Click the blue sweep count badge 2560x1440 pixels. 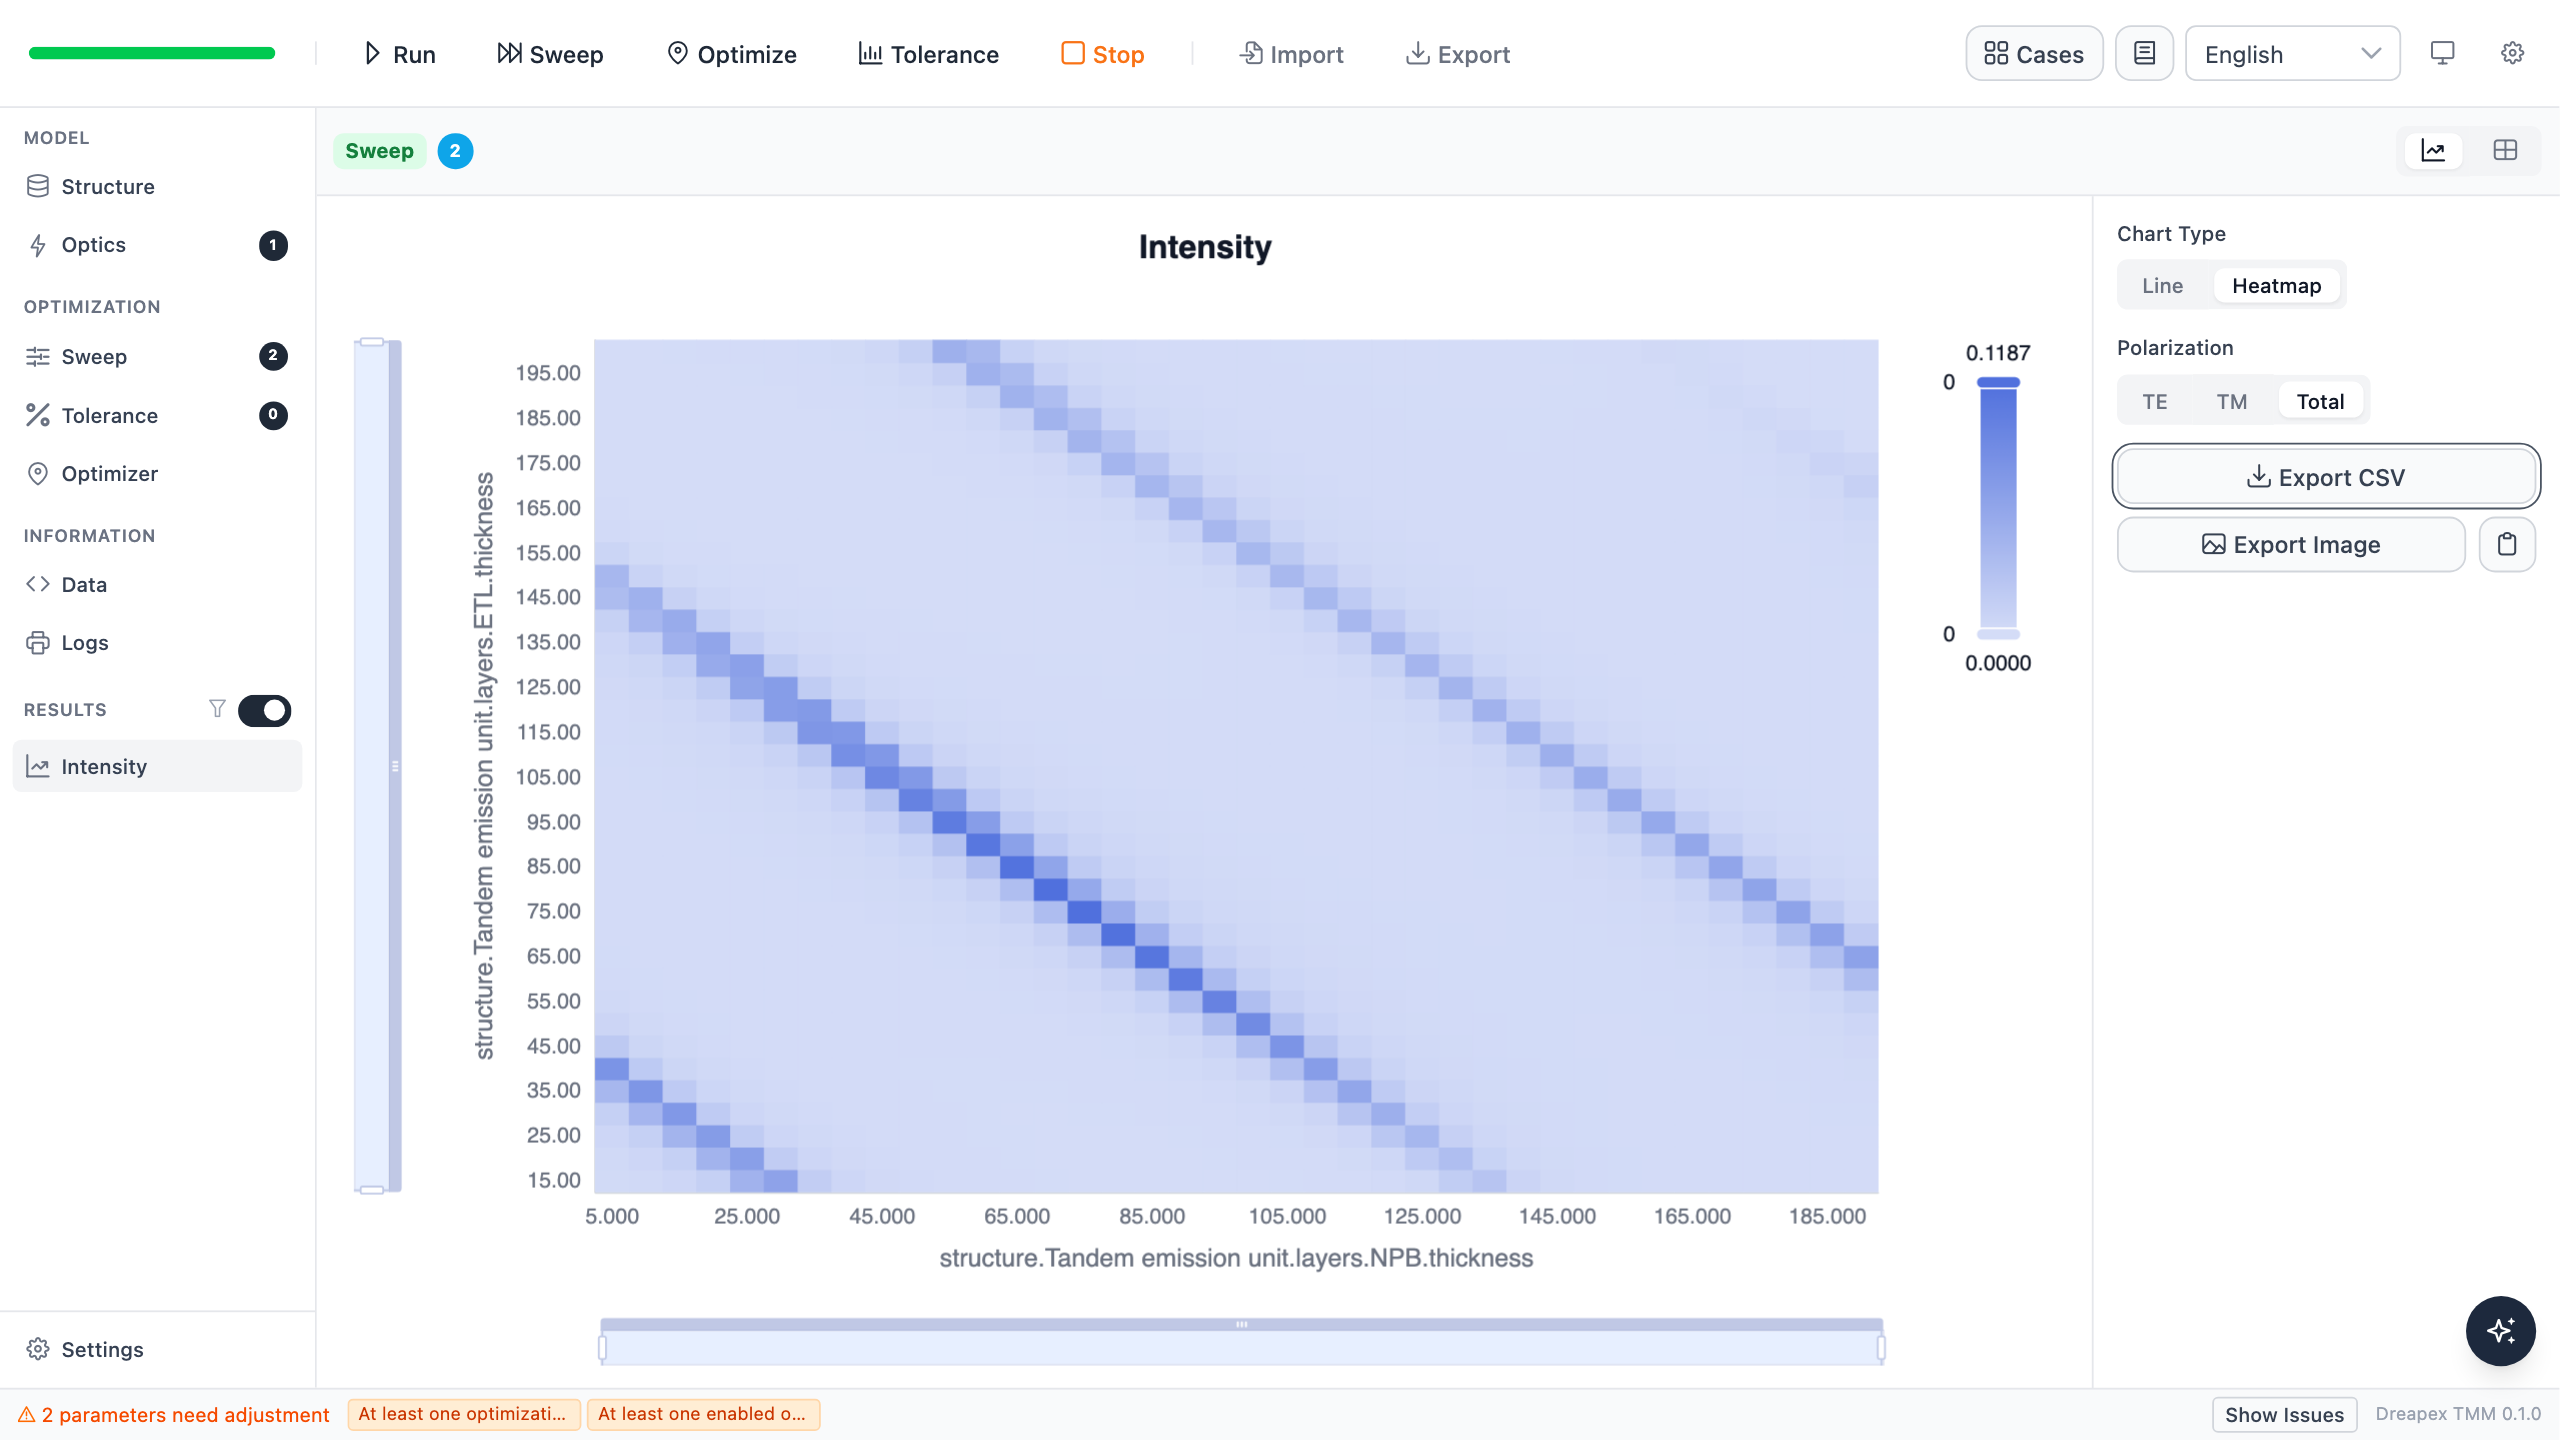point(455,151)
